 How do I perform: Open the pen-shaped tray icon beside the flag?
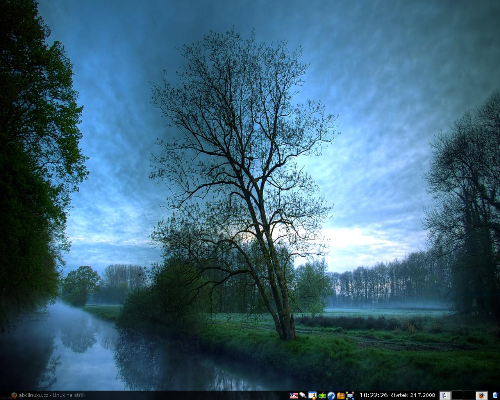(x=303, y=395)
